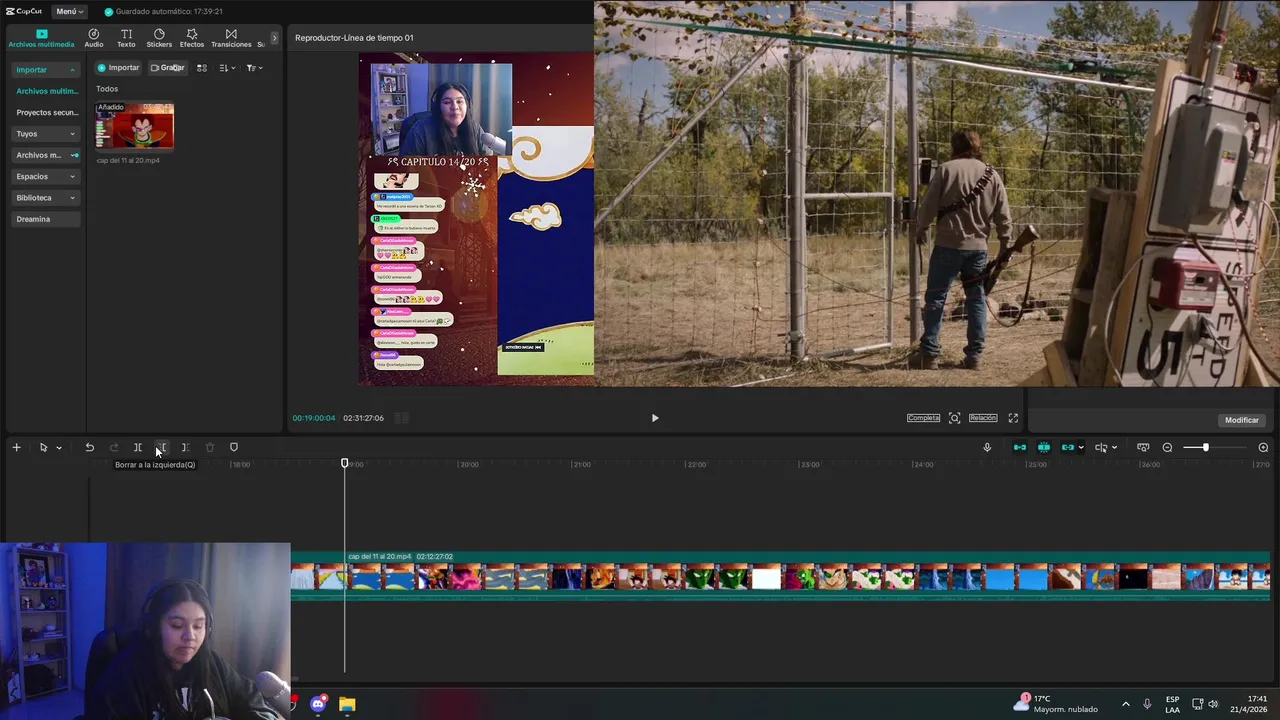Image resolution: width=1280 pixels, height=720 pixels.
Task: Expand the Espacios section
Action: pos(45,176)
